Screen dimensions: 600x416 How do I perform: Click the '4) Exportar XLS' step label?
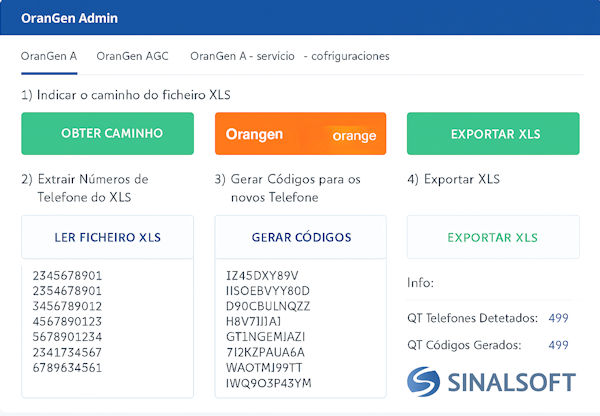tap(453, 179)
